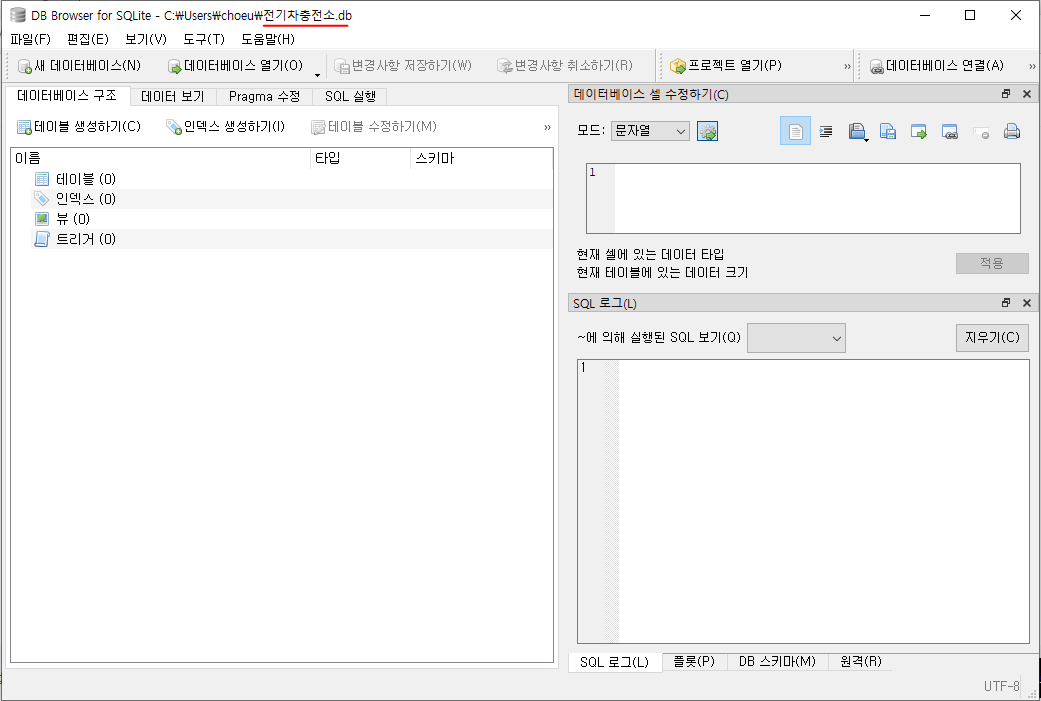1041x701 pixels.
Task: Click the disabled 적용 (Apply) button
Action: click(992, 264)
